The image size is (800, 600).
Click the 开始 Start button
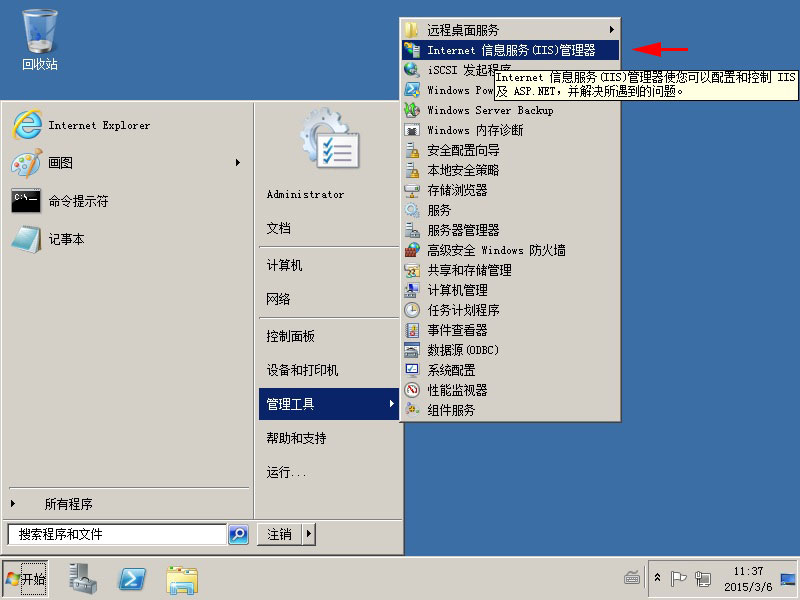(26, 579)
